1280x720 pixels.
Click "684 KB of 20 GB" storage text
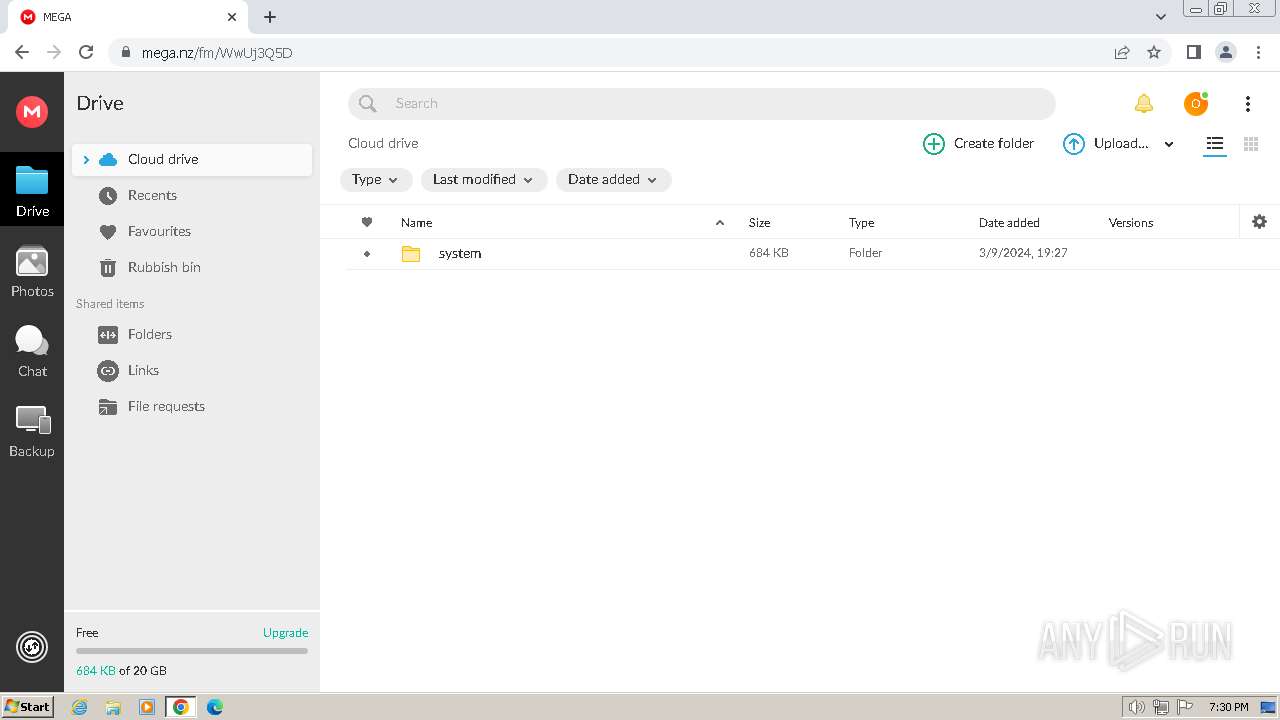click(121, 671)
